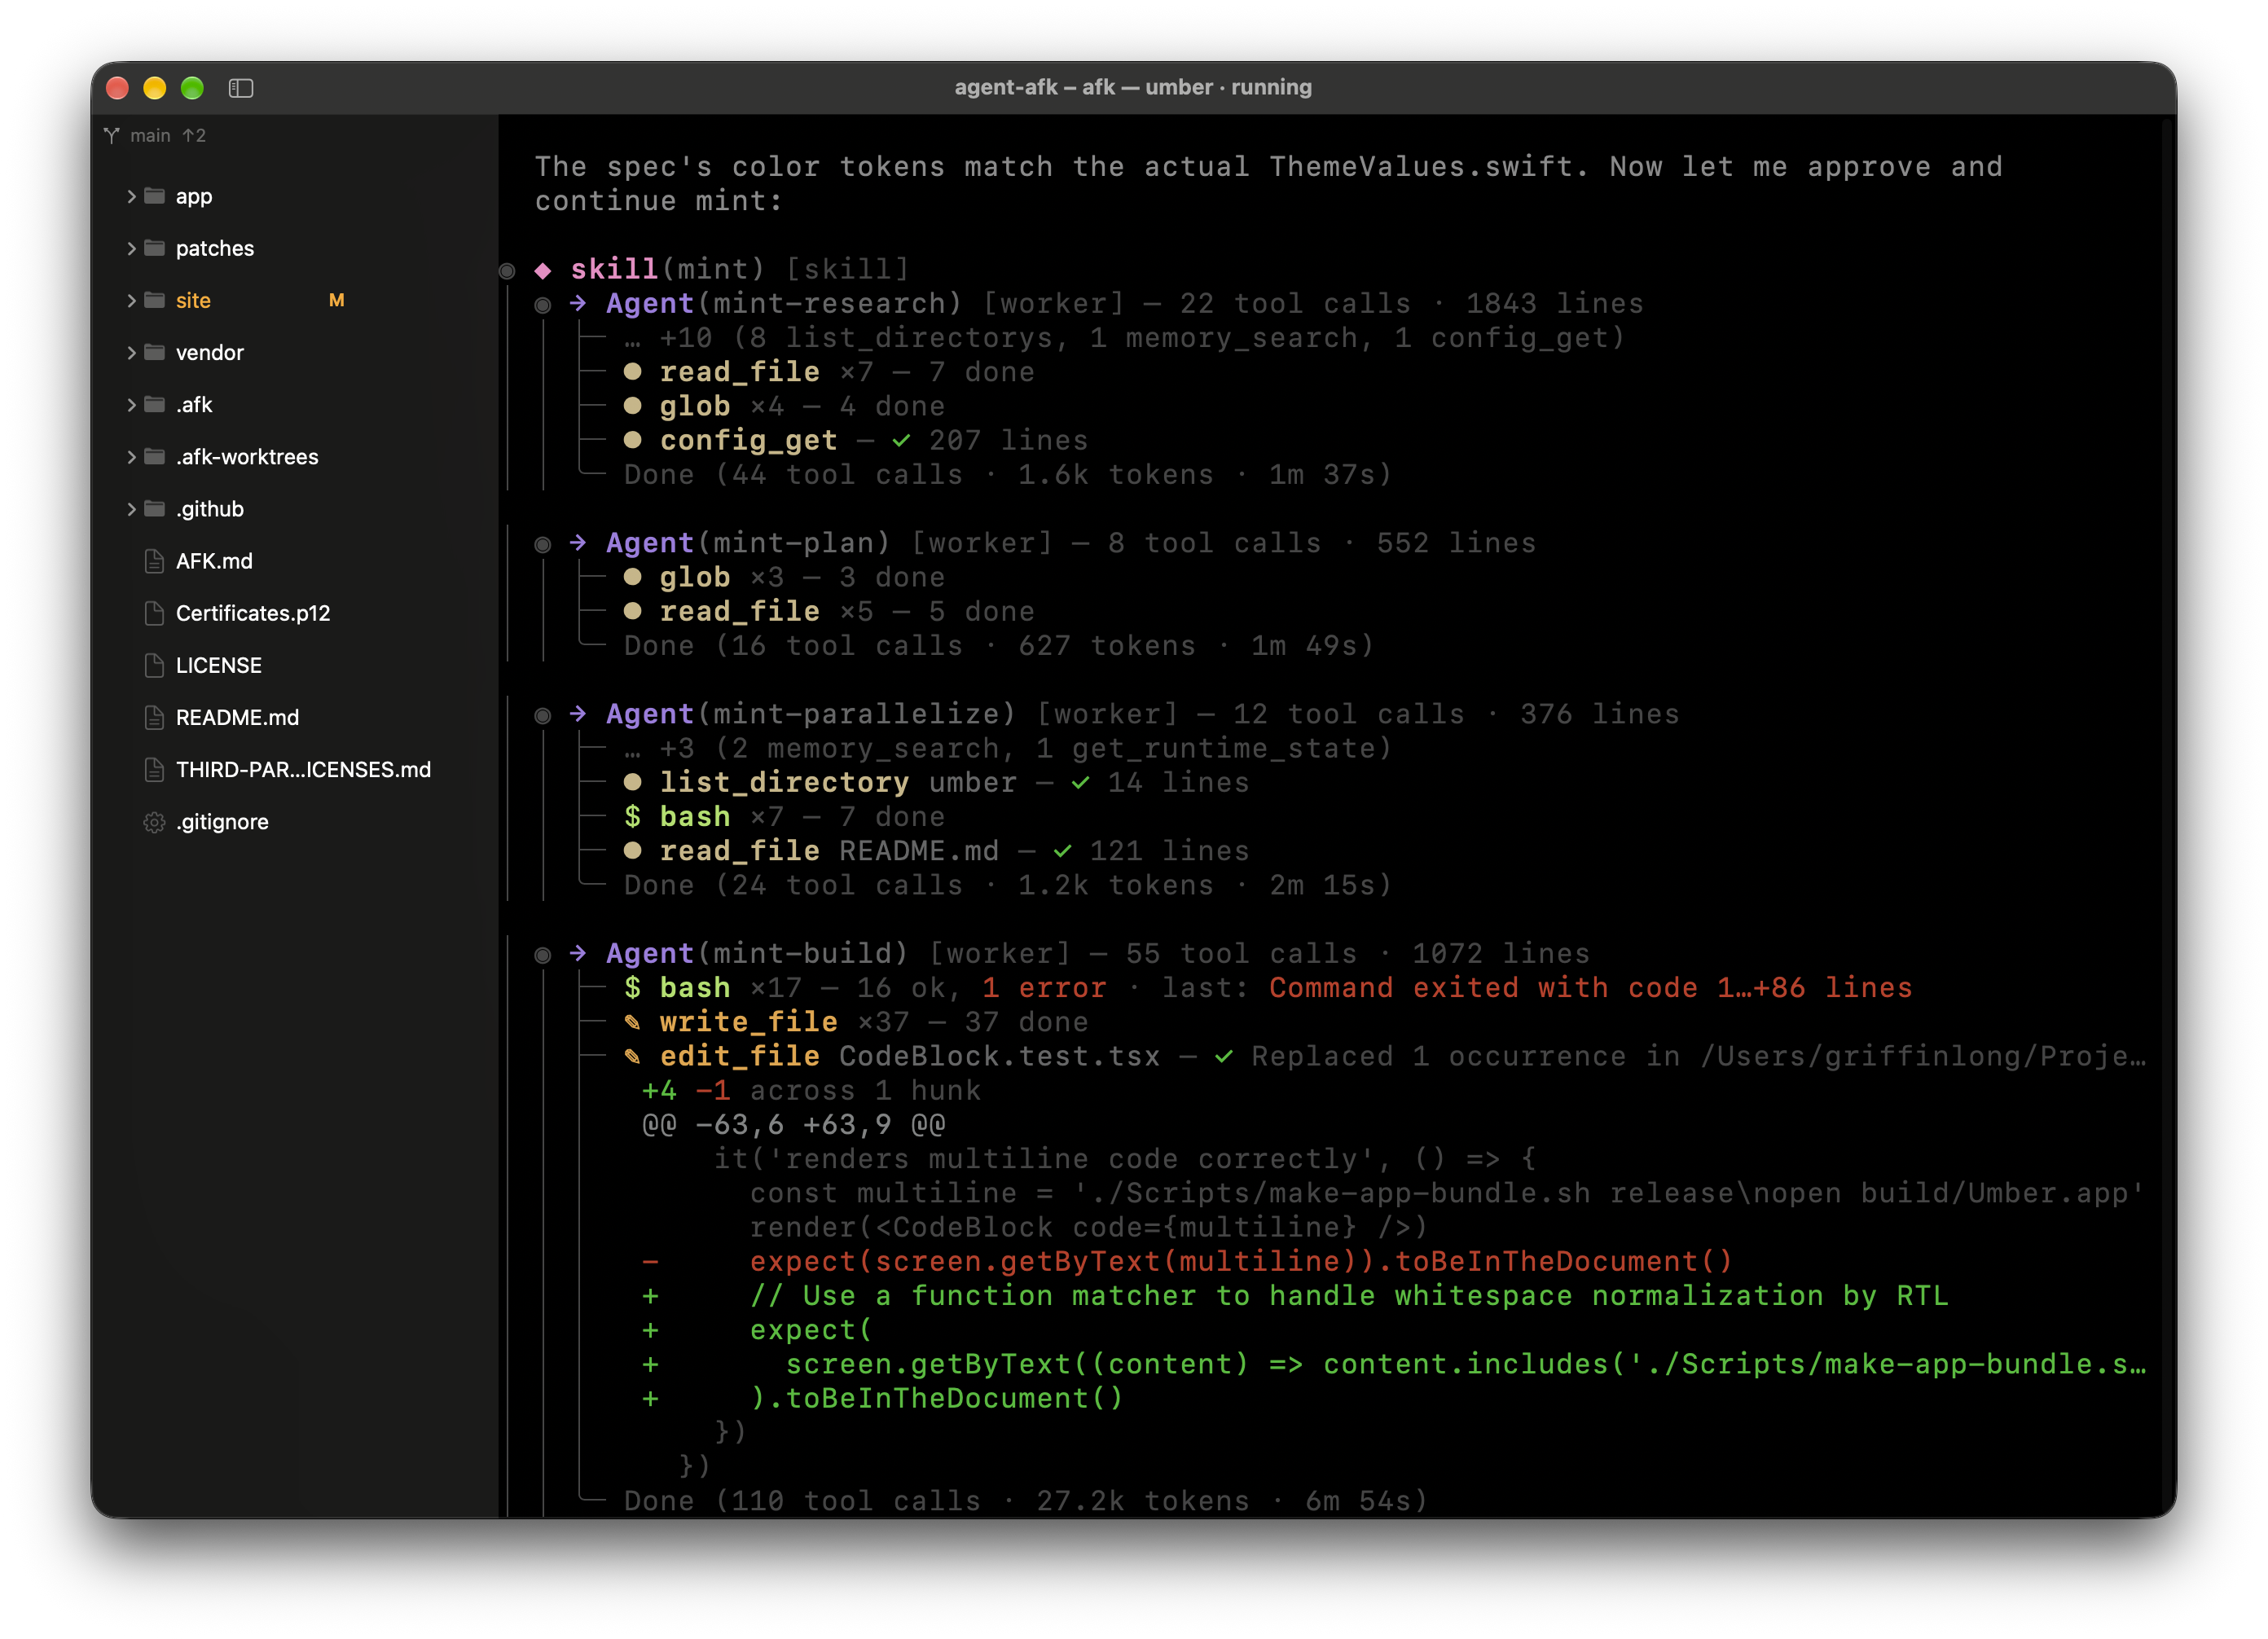
Task: Click the purple arrow before Agent(mint-research)
Action: pyautogui.click(x=578, y=303)
